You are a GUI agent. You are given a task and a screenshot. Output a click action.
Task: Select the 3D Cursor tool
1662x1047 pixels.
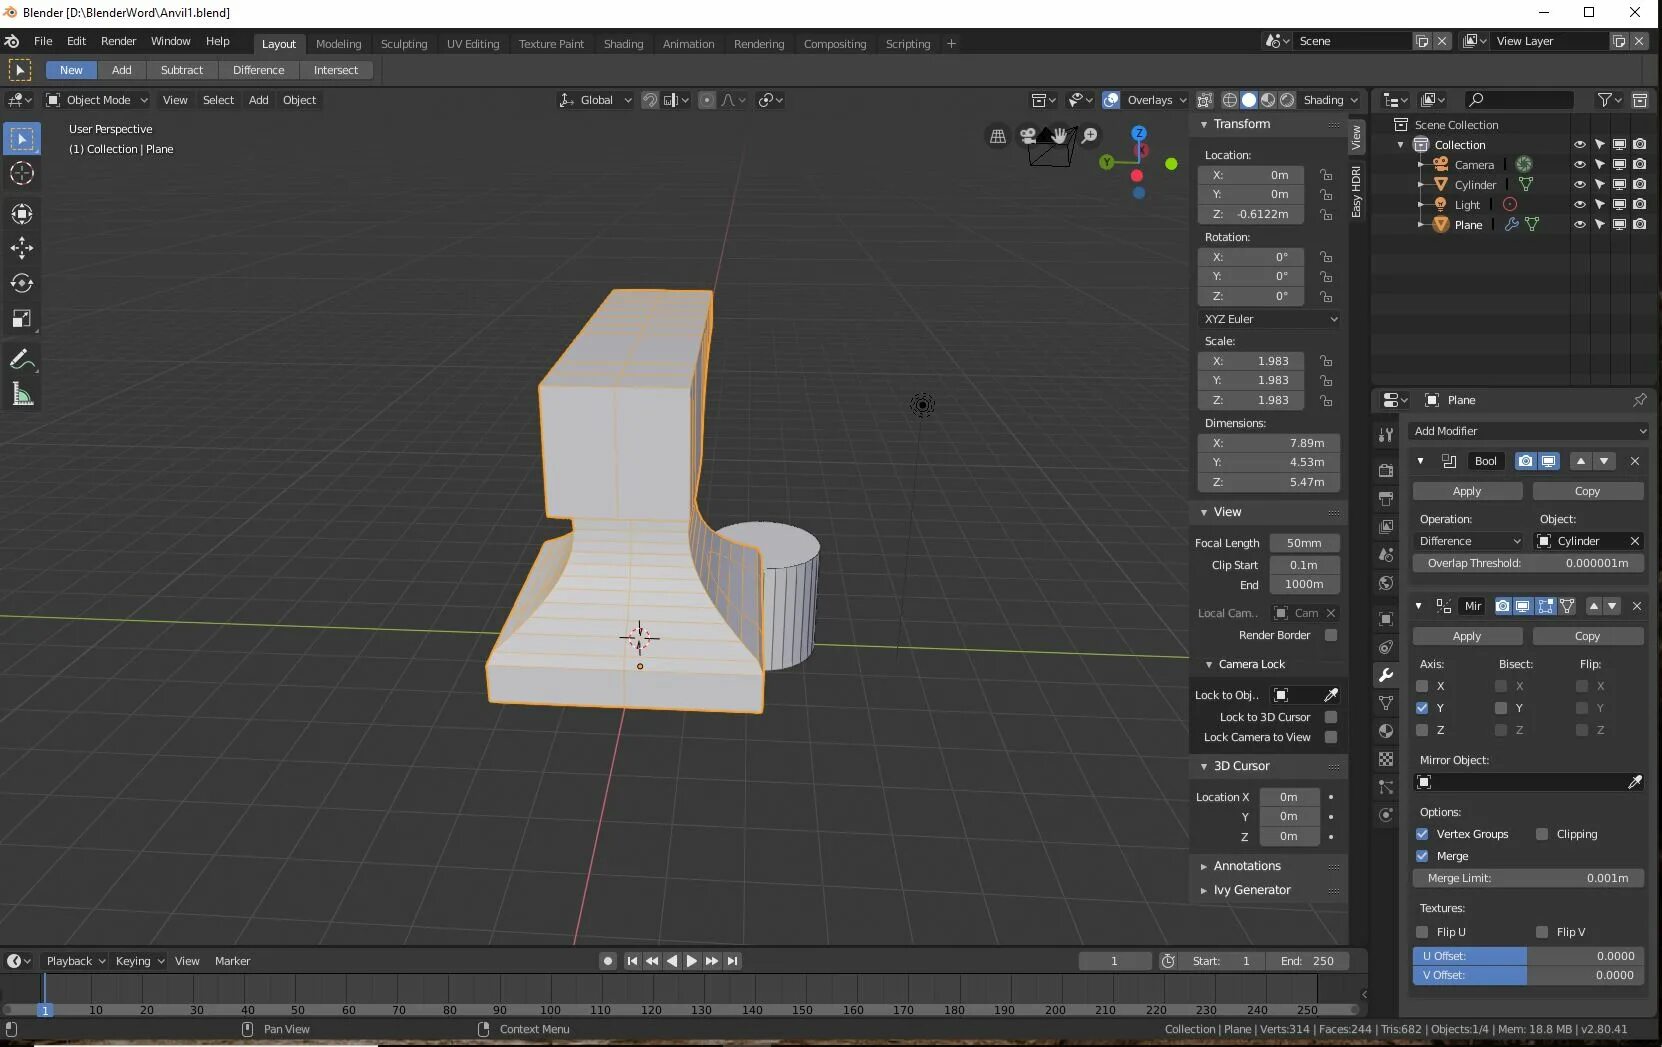coord(21,174)
